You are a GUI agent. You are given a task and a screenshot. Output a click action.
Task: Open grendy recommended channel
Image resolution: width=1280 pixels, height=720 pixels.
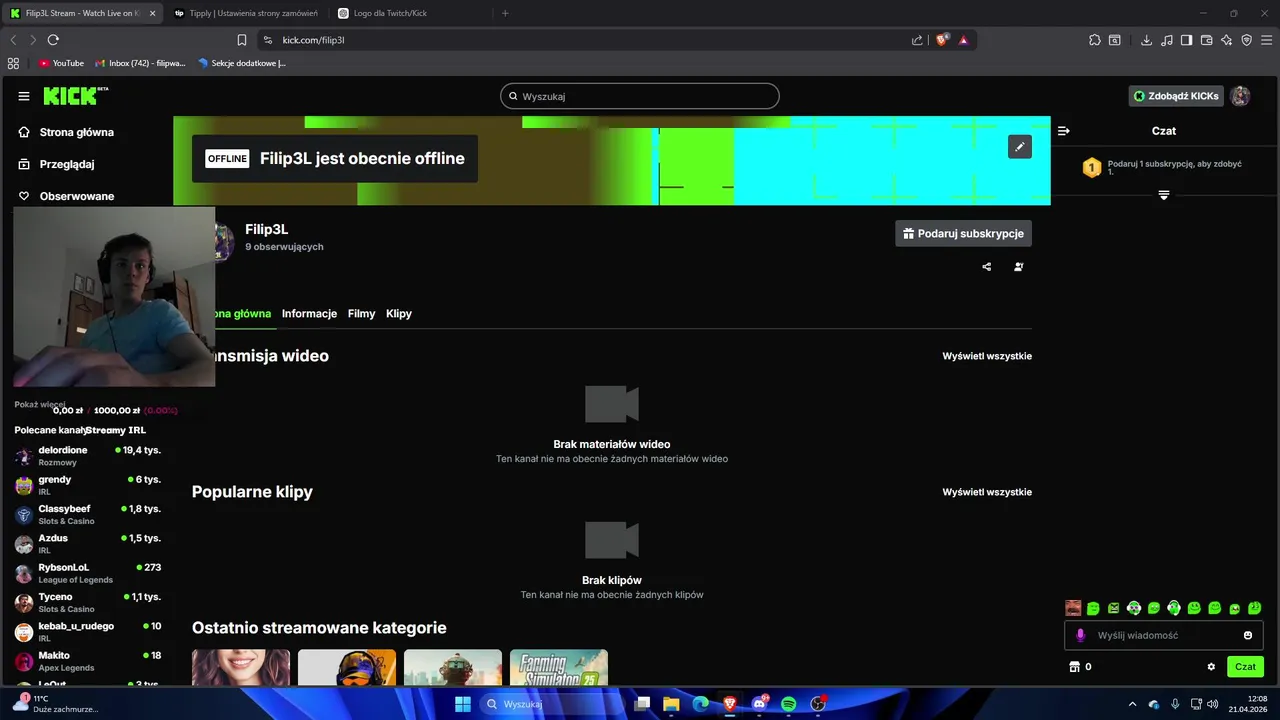click(88, 485)
